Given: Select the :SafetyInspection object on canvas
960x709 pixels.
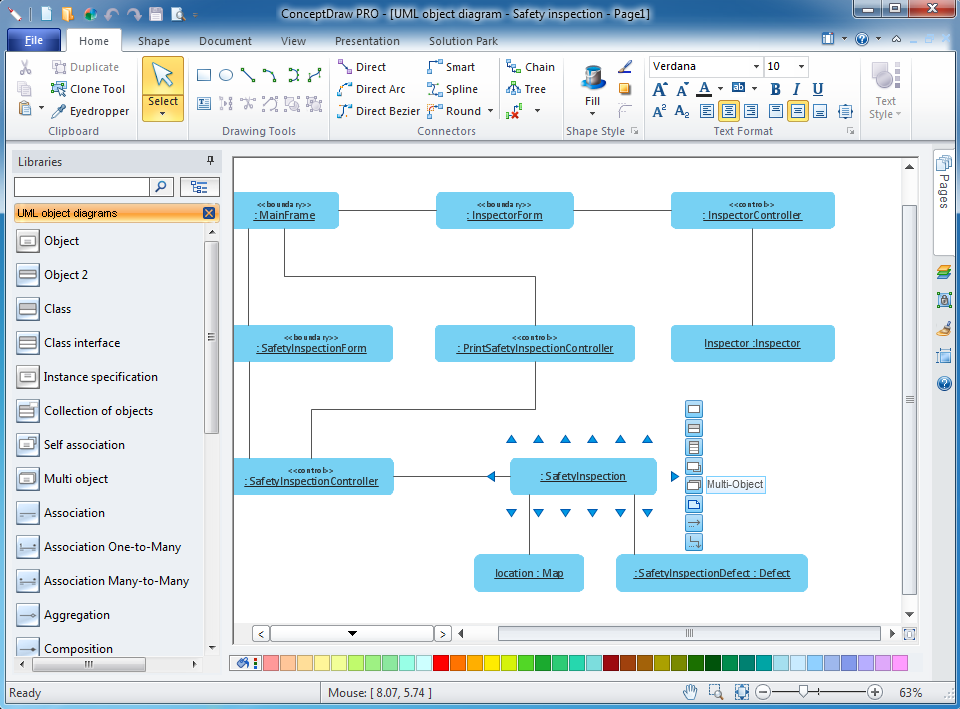Looking at the screenshot, I should (583, 476).
